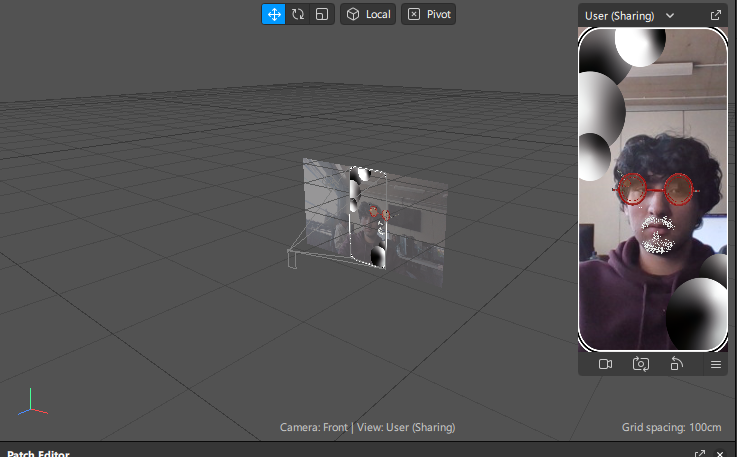The image size is (737, 457).
Task: Click the 'Grid spacing: 100cm' text
Action: [671, 427]
